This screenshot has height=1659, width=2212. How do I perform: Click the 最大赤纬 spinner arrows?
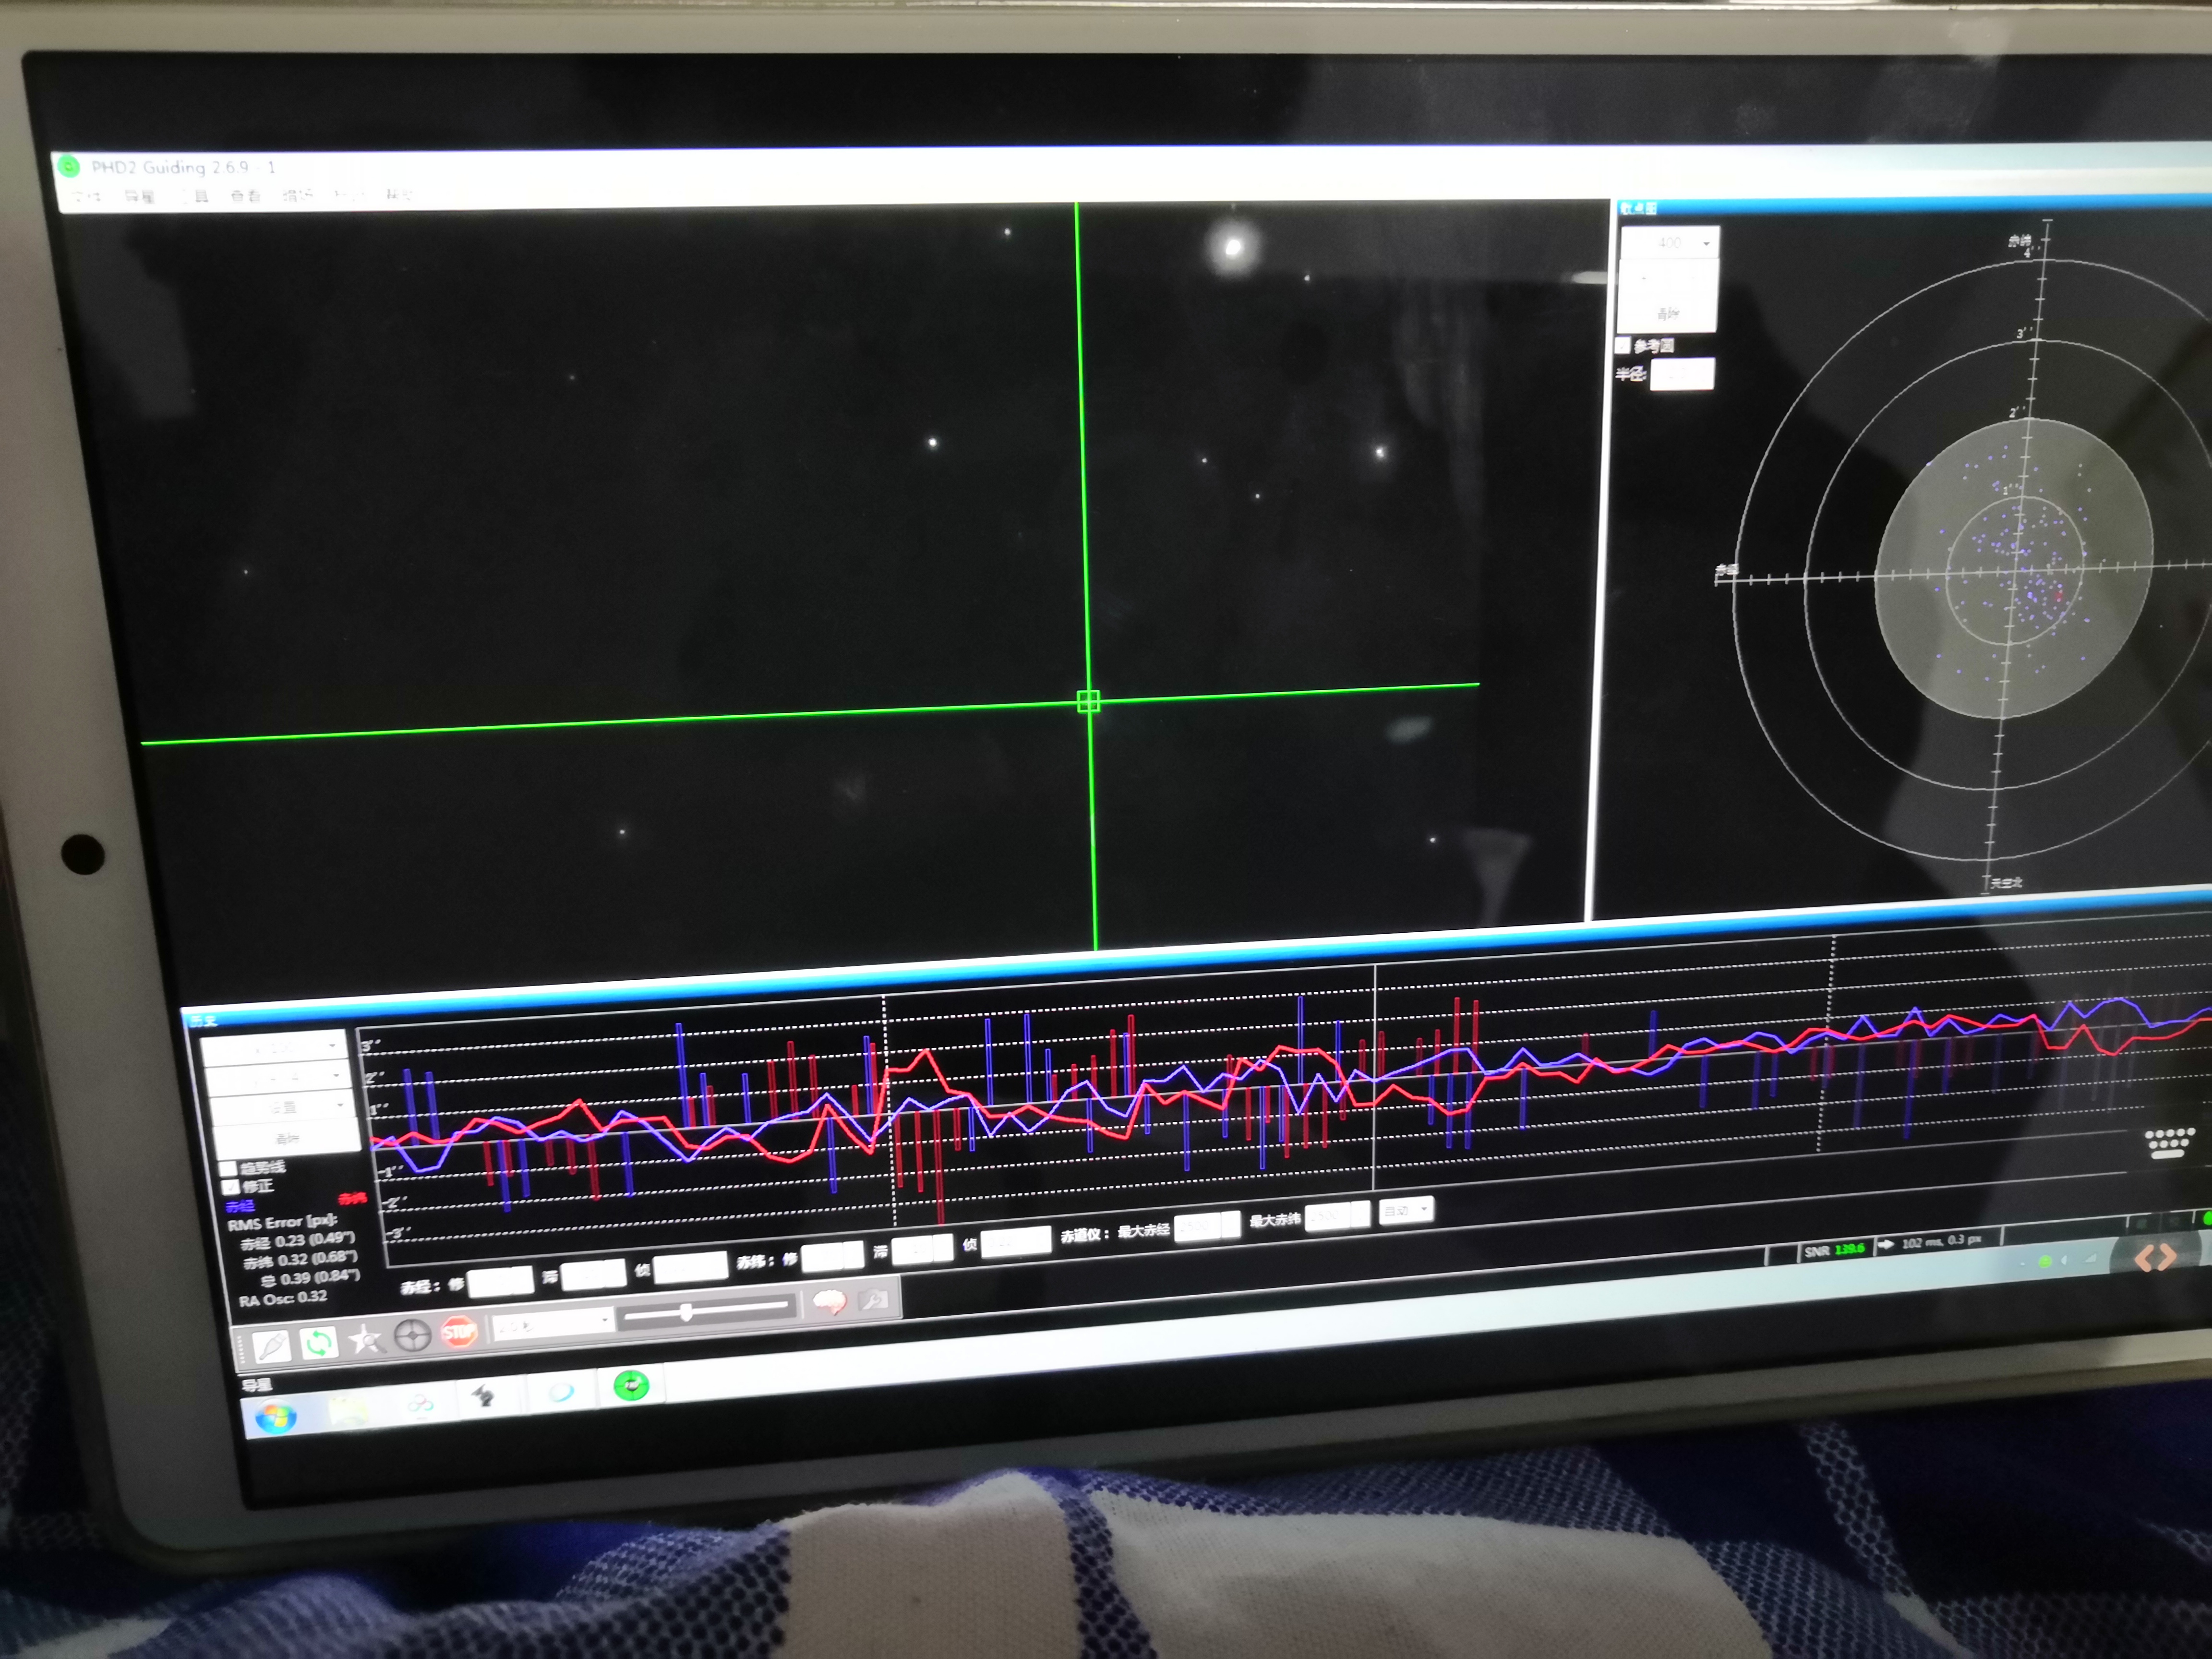1362,1215
